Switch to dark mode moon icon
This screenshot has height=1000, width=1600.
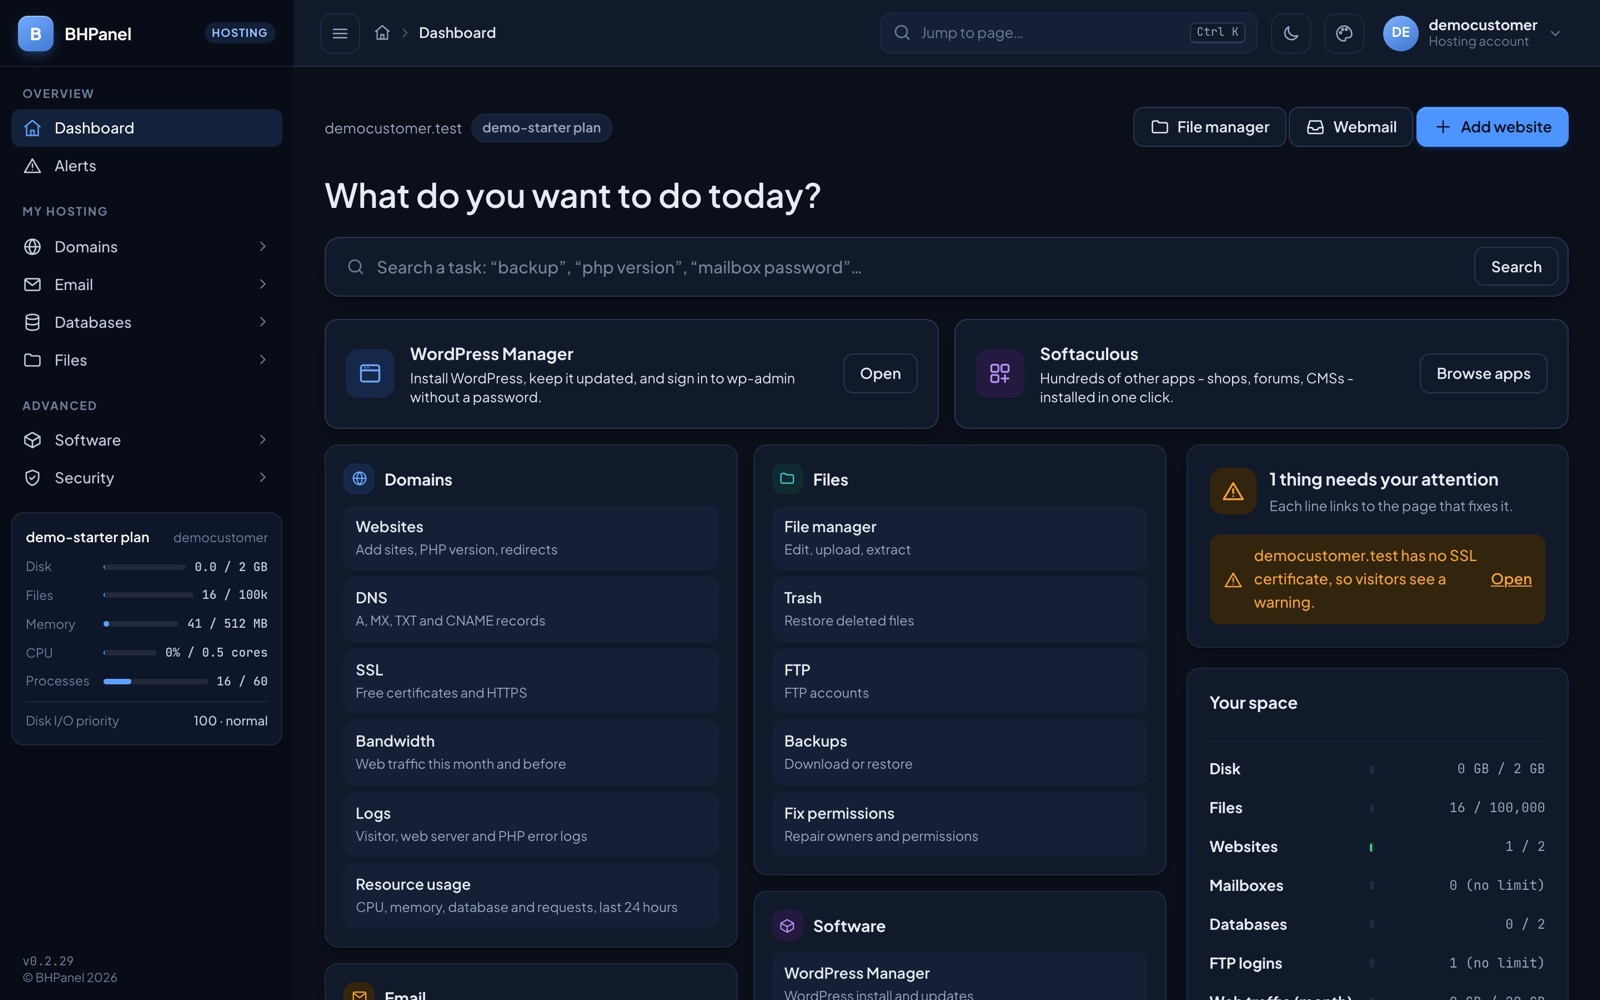click(1291, 33)
